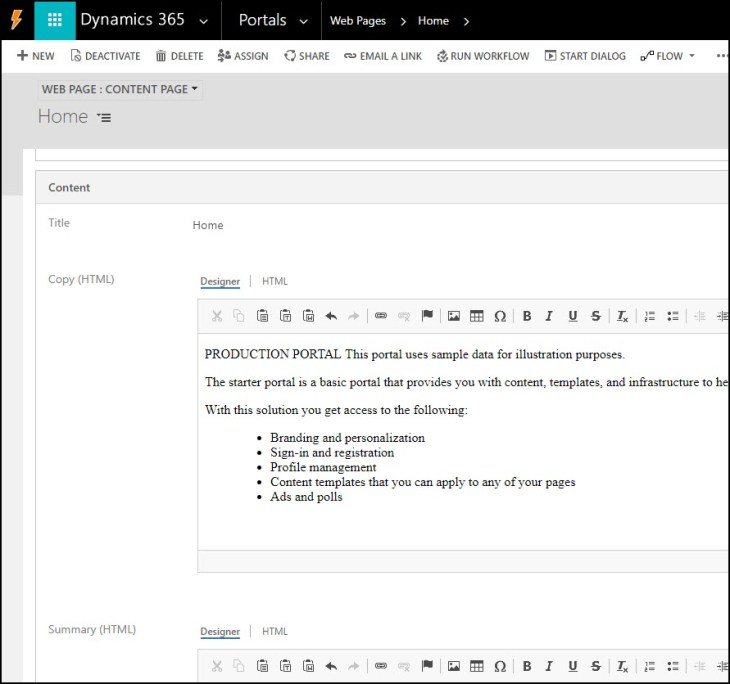Deactivate the web page record
The height and width of the screenshot is (684, 730).
click(105, 56)
